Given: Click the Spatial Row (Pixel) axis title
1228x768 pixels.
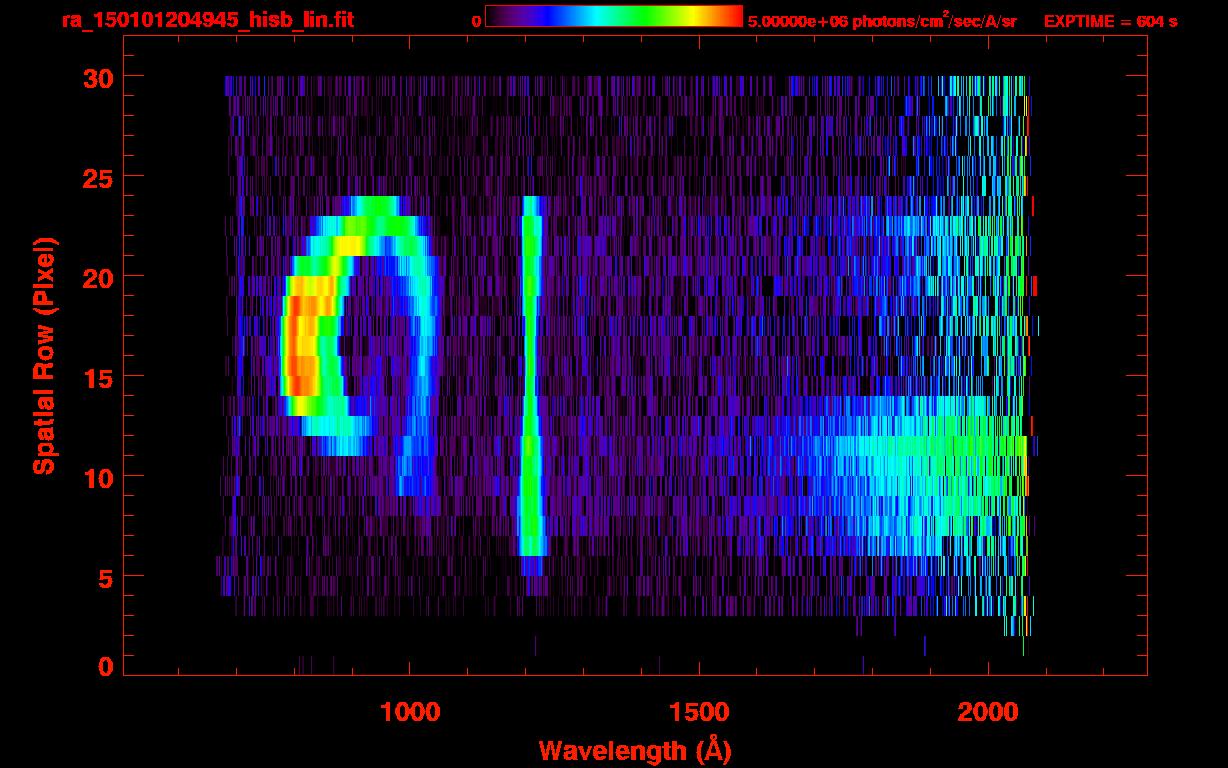Looking at the screenshot, I should pos(44,355).
